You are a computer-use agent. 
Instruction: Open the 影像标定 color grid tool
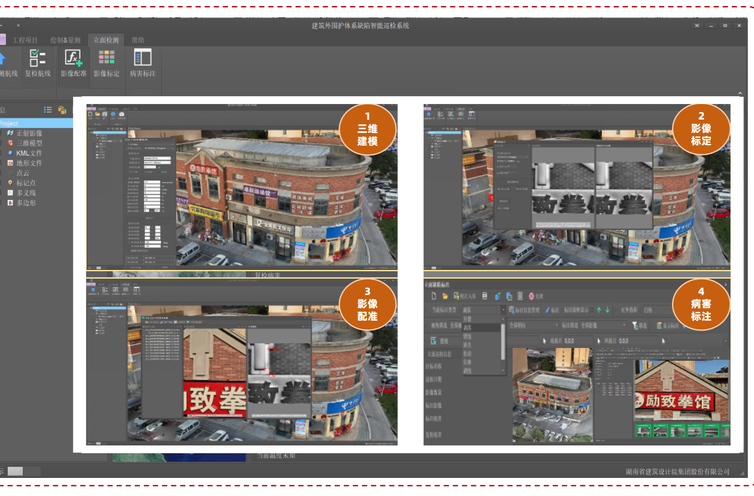coord(106,63)
